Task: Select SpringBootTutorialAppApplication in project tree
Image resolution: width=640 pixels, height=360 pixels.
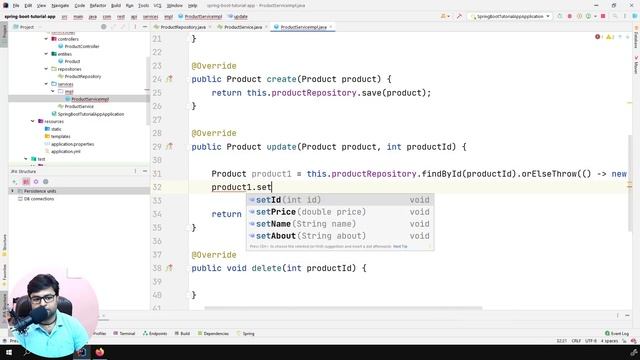Action: point(91,114)
